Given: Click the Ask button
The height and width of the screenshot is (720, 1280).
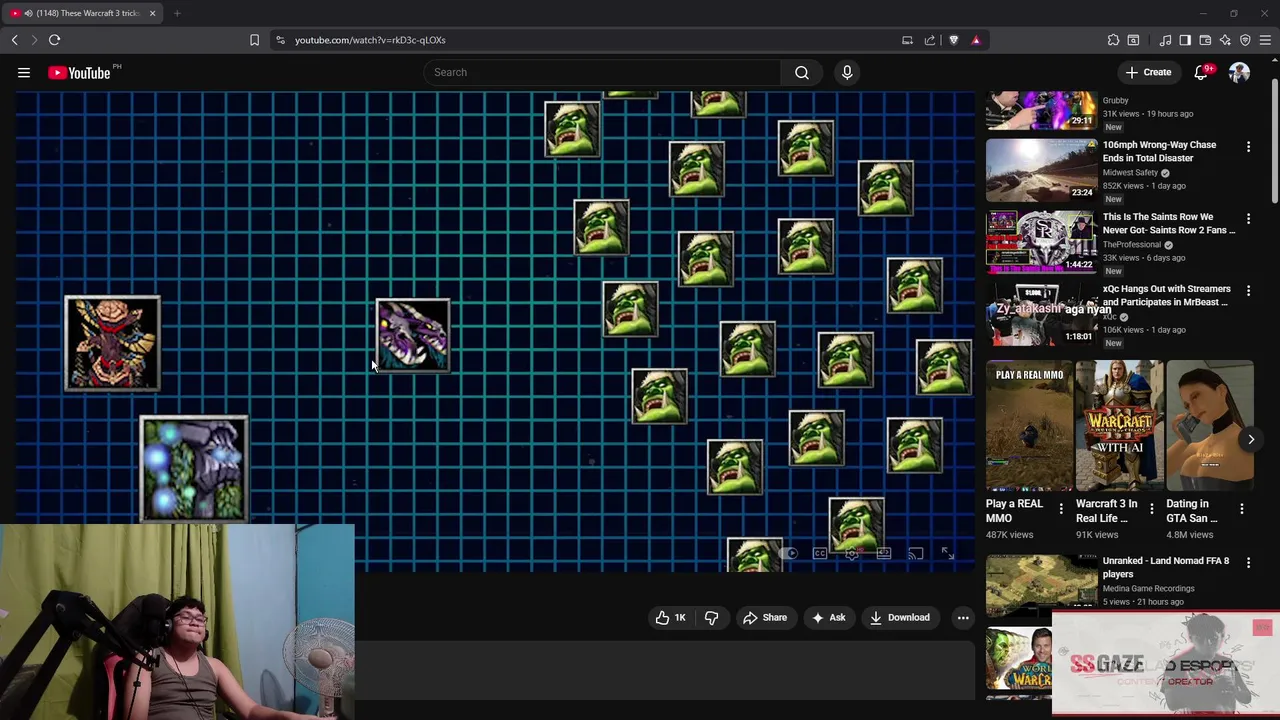Looking at the screenshot, I should (x=829, y=618).
